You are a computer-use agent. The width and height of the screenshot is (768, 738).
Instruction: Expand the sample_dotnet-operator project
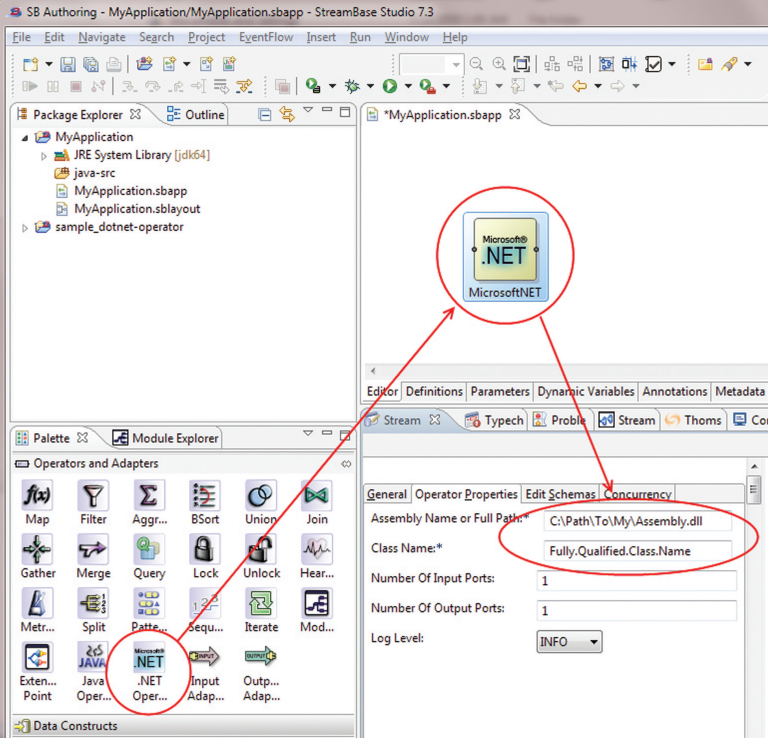coord(26,228)
